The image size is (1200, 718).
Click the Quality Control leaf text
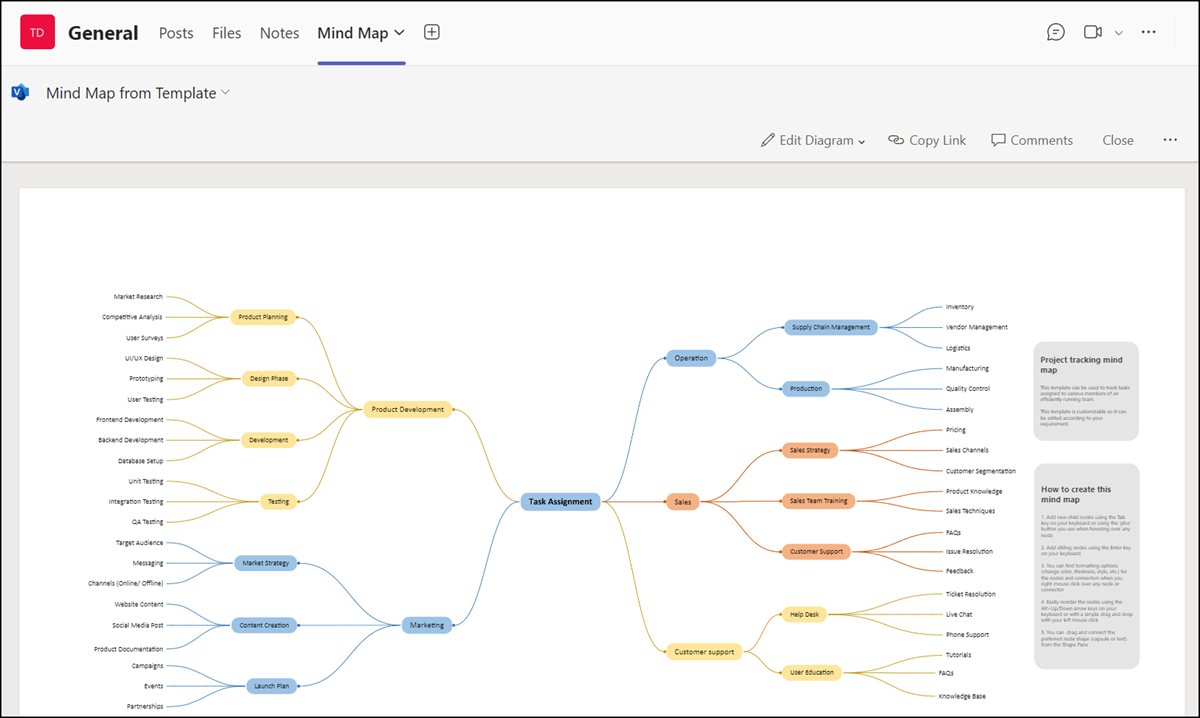[968, 389]
